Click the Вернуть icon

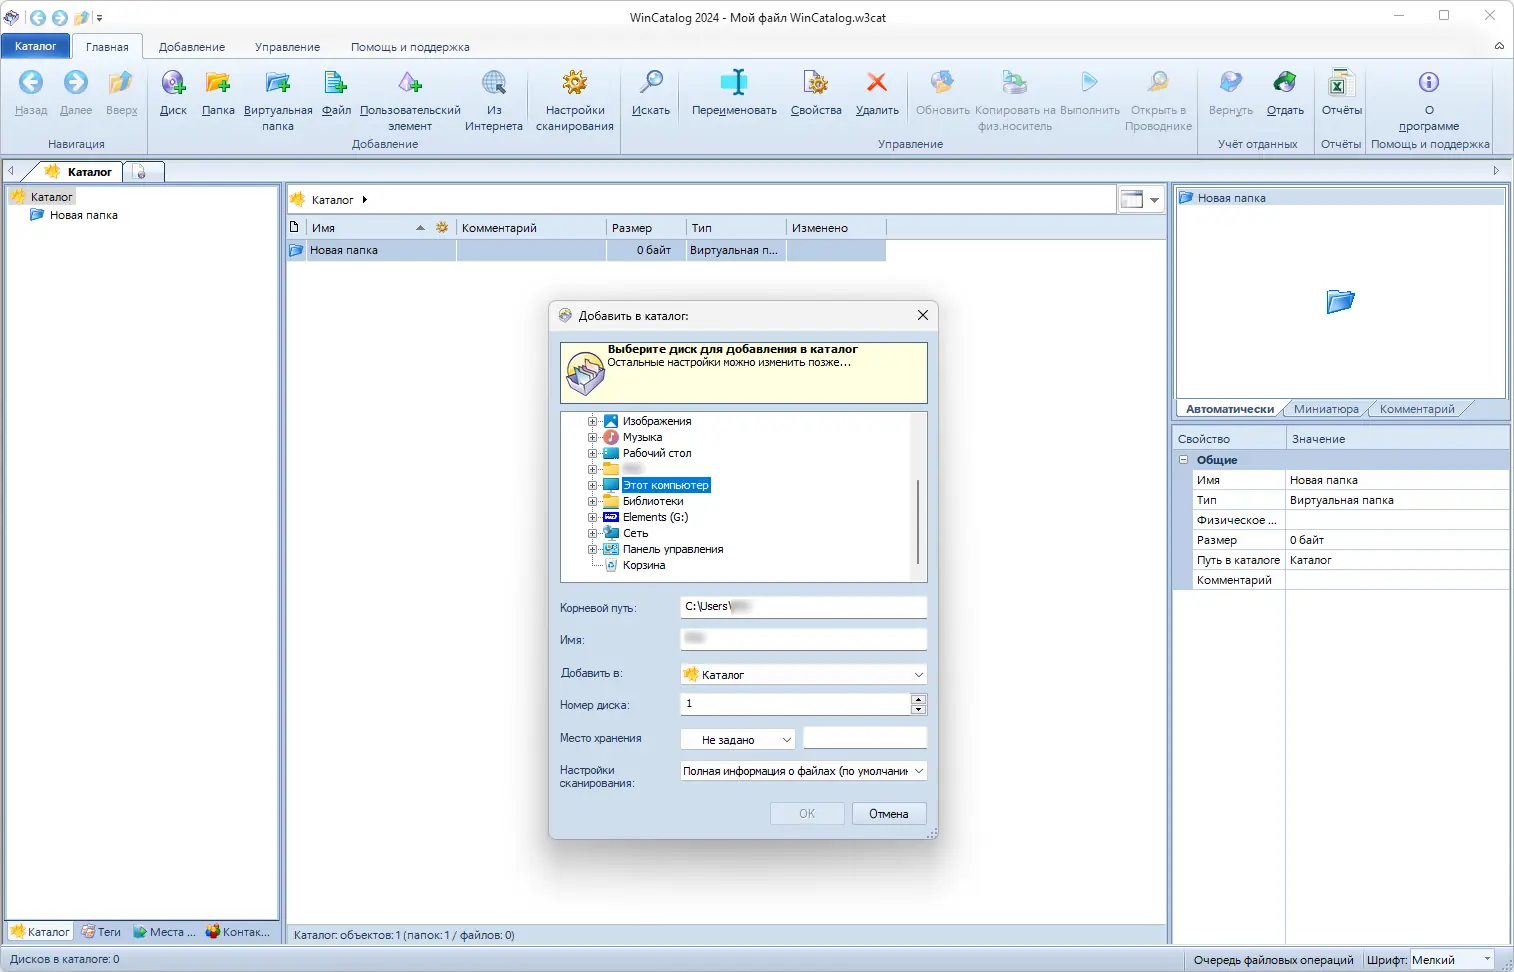pyautogui.click(x=1231, y=82)
